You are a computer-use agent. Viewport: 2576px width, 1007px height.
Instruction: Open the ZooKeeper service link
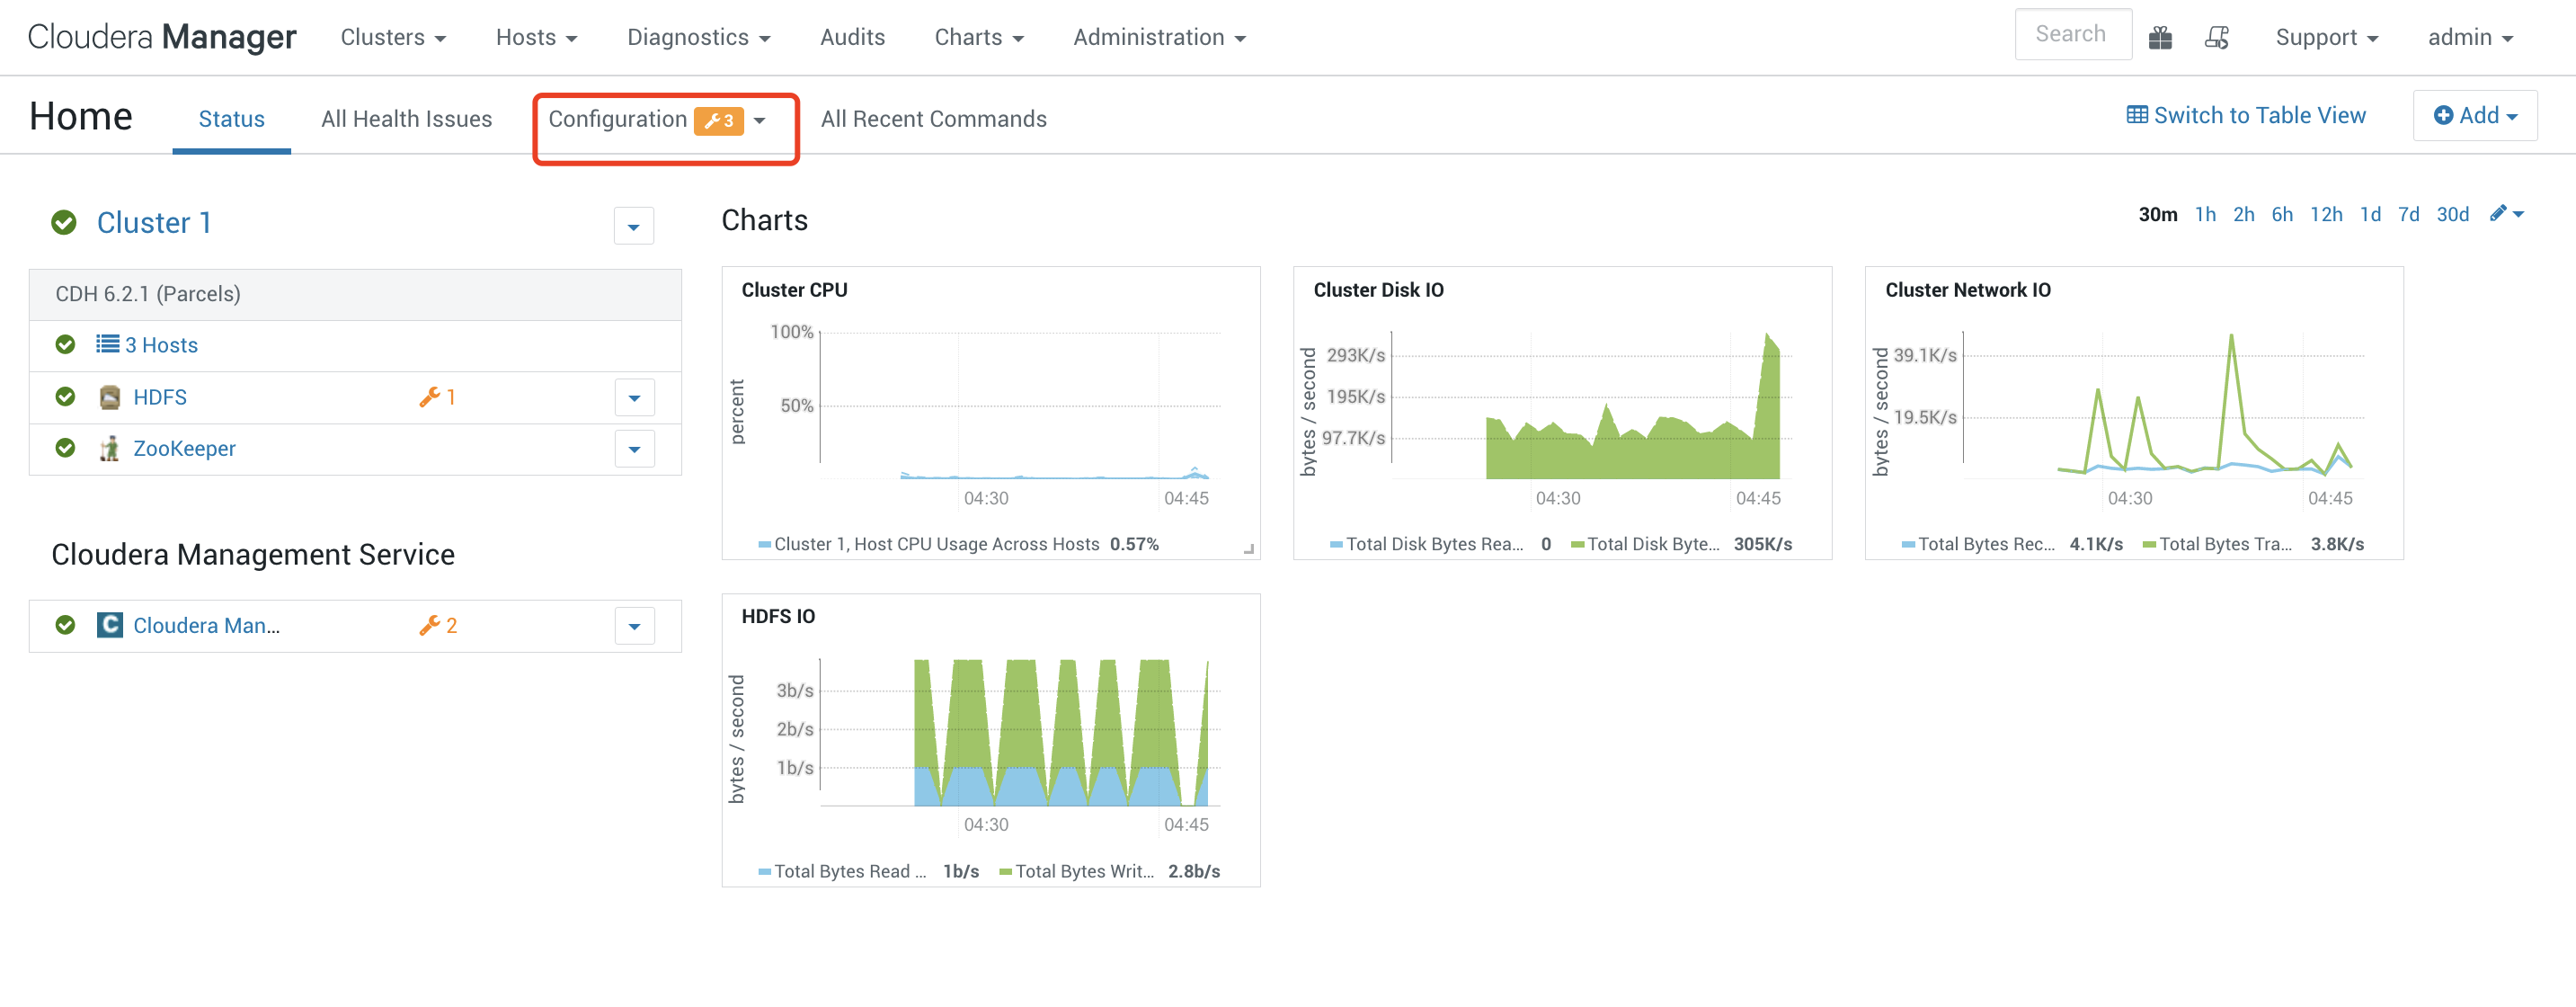tap(184, 448)
